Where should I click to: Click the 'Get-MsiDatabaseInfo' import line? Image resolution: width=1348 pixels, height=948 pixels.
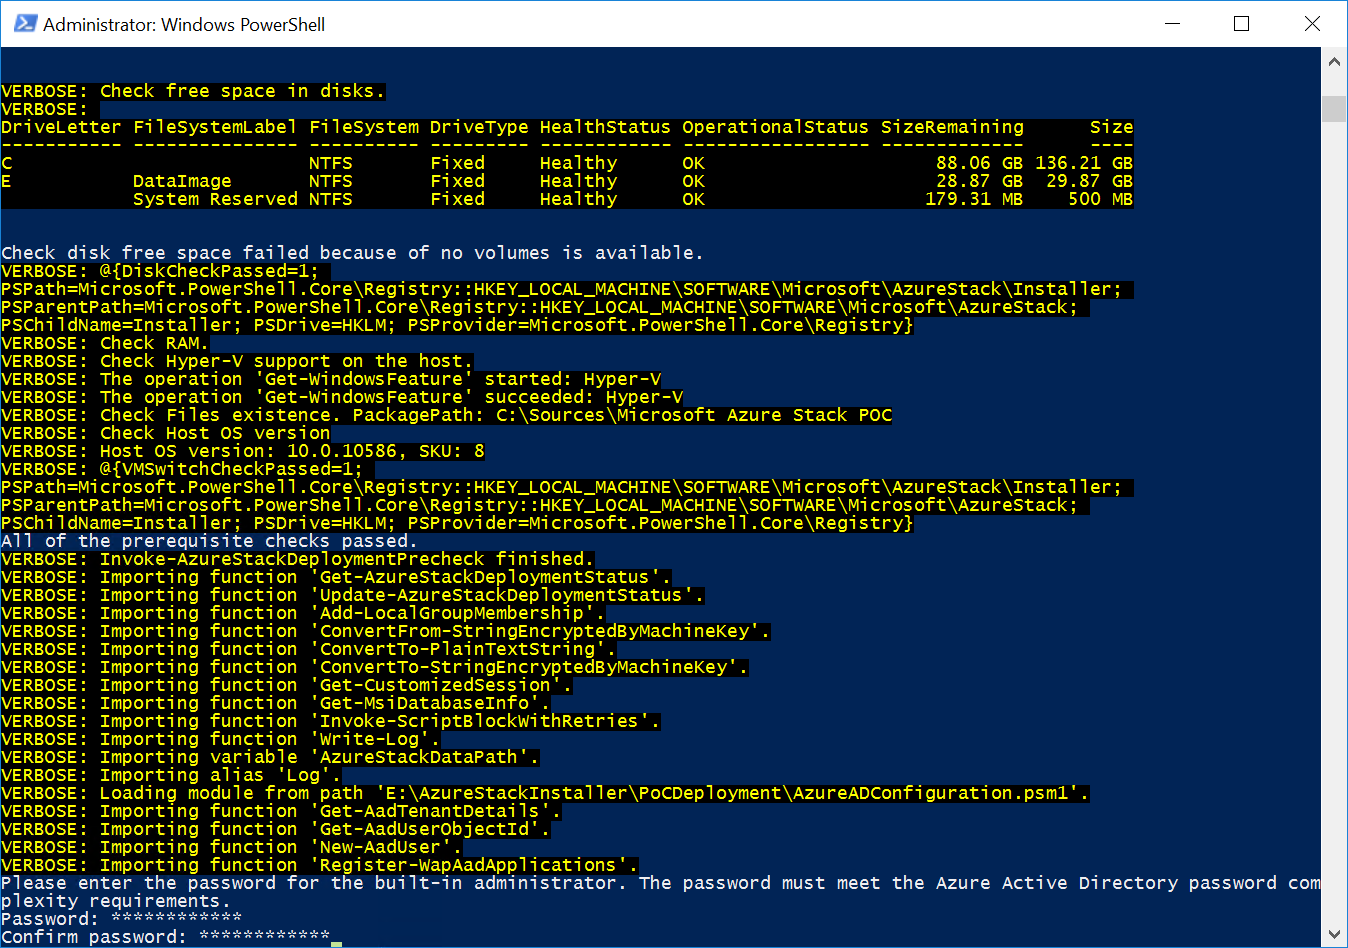click(x=276, y=703)
